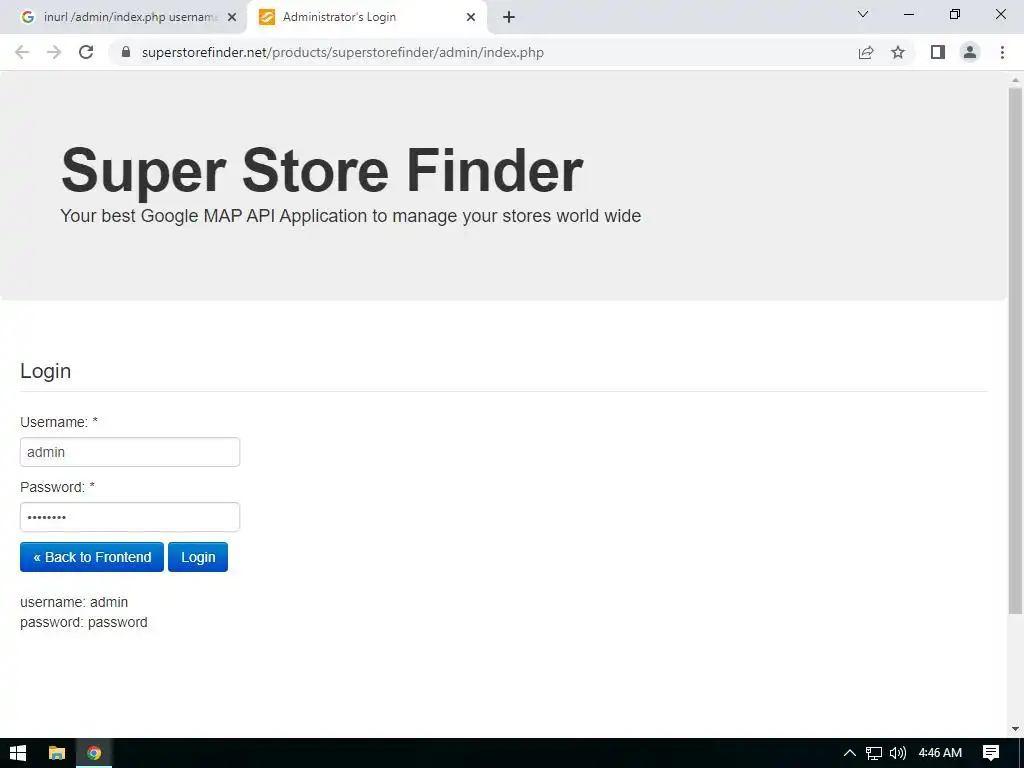Click the padlock site info icon

(126, 52)
